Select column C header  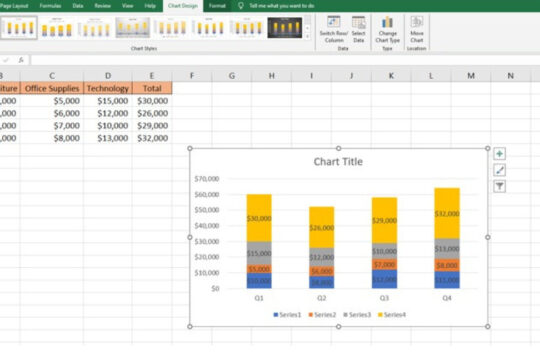[x=52, y=75]
